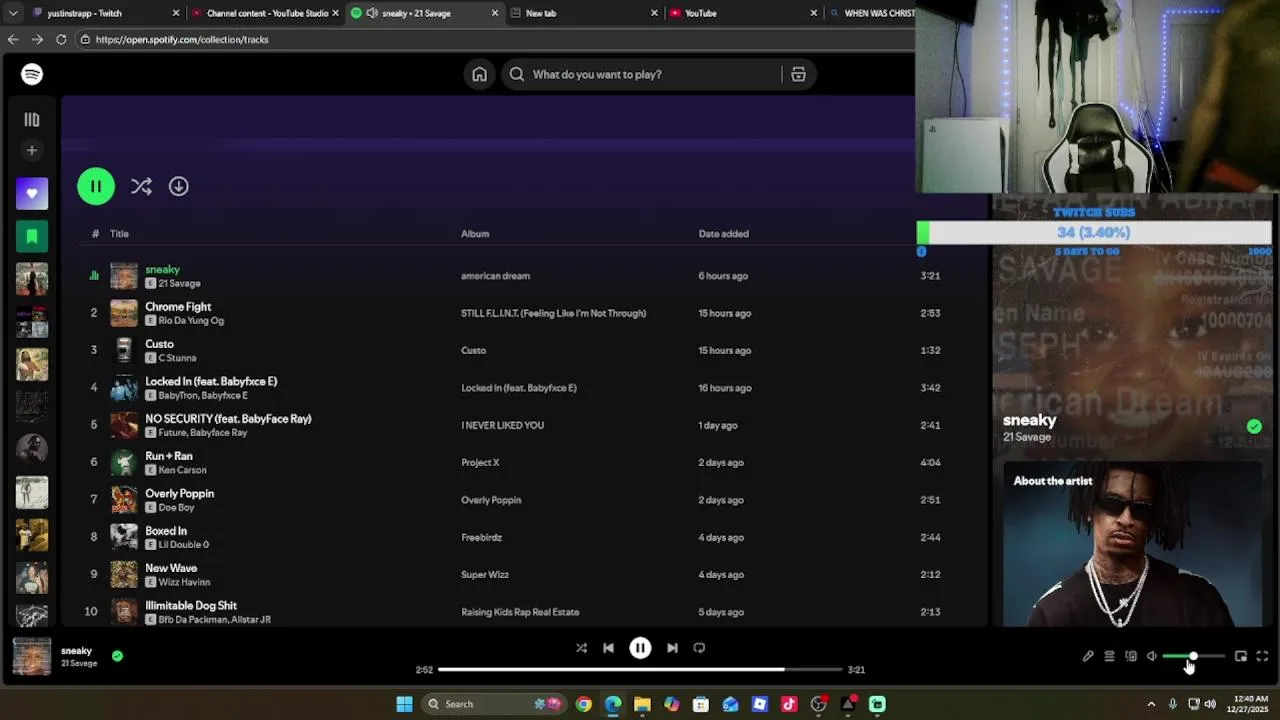This screenshot has width=1280, height=720.
Task: Select the track 'New Wave'
Action: point(171,568)
